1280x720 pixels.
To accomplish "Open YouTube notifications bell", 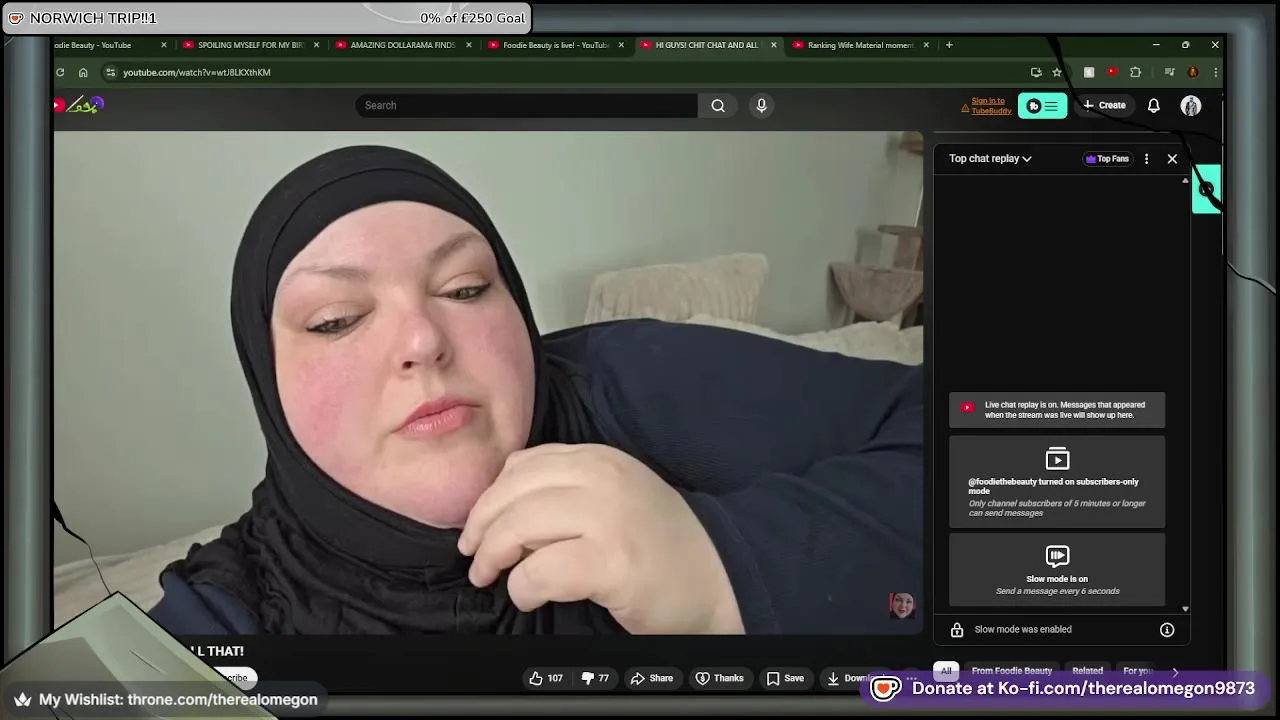I will click(1153, 105).
